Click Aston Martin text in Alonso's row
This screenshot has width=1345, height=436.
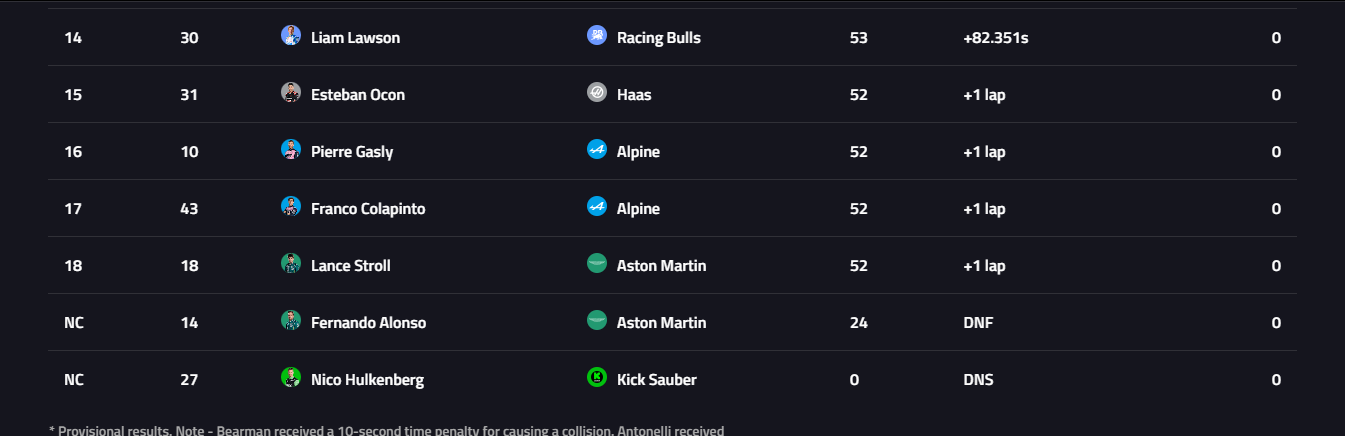tap(661, 323)
